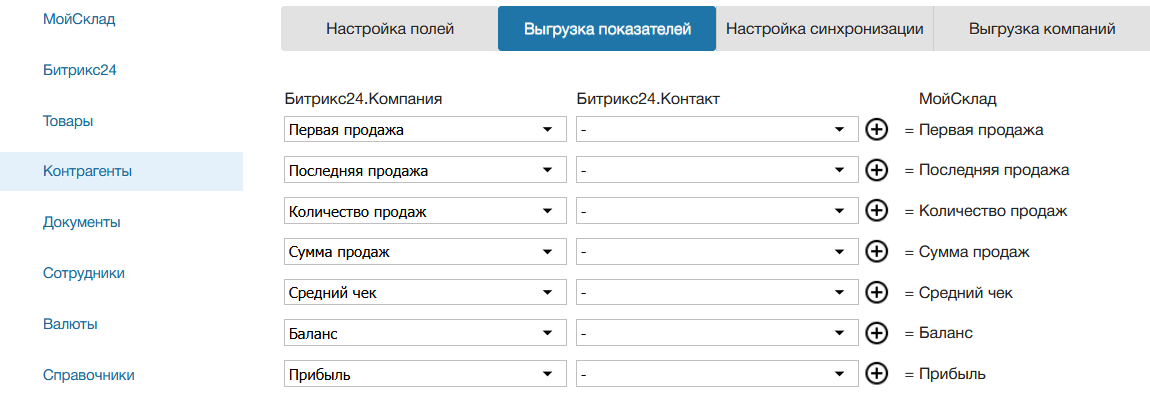Screen dimensions: 1150x414
Task: Open the contact dropdown in the Баланс row
Action: pyautogui.click(x=717, y=333)
